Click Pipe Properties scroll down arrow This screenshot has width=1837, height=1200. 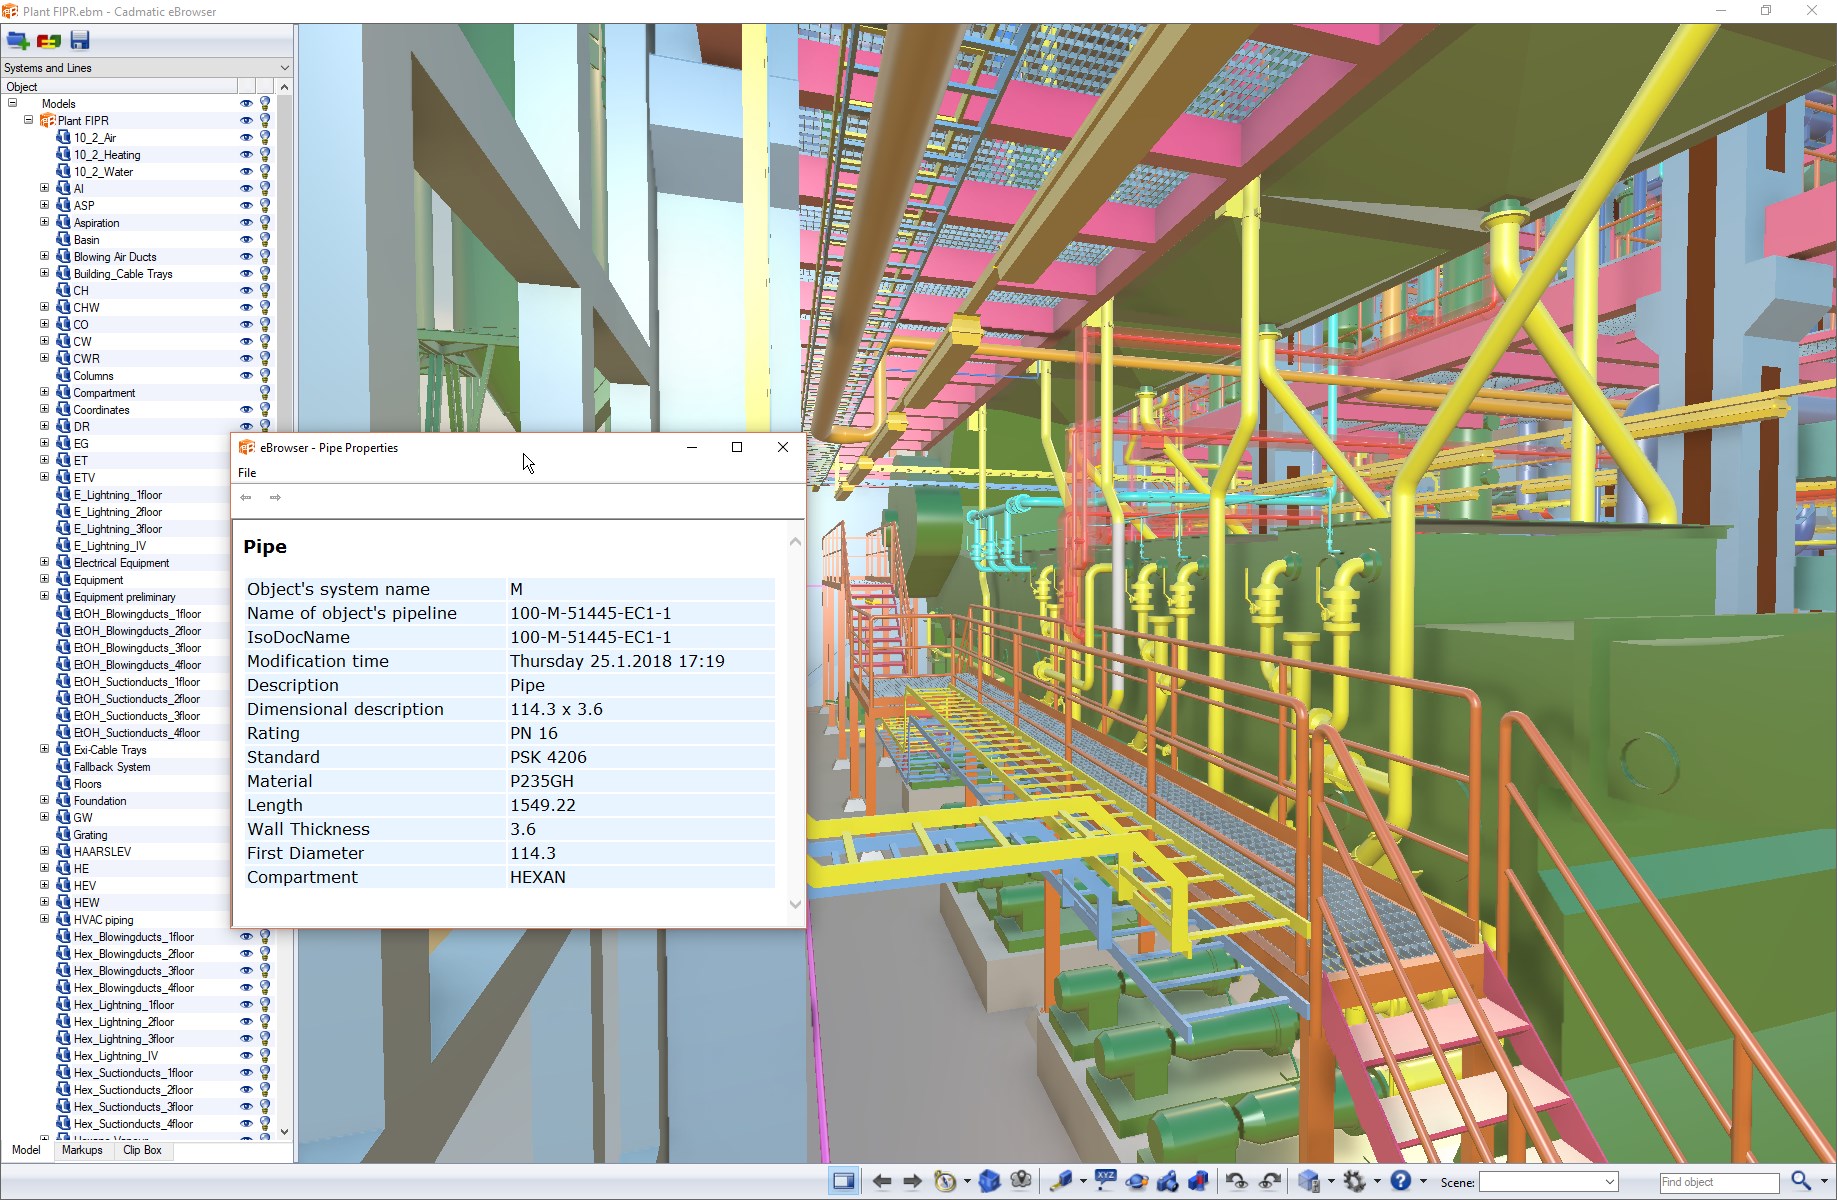click(x=796, y=904)
